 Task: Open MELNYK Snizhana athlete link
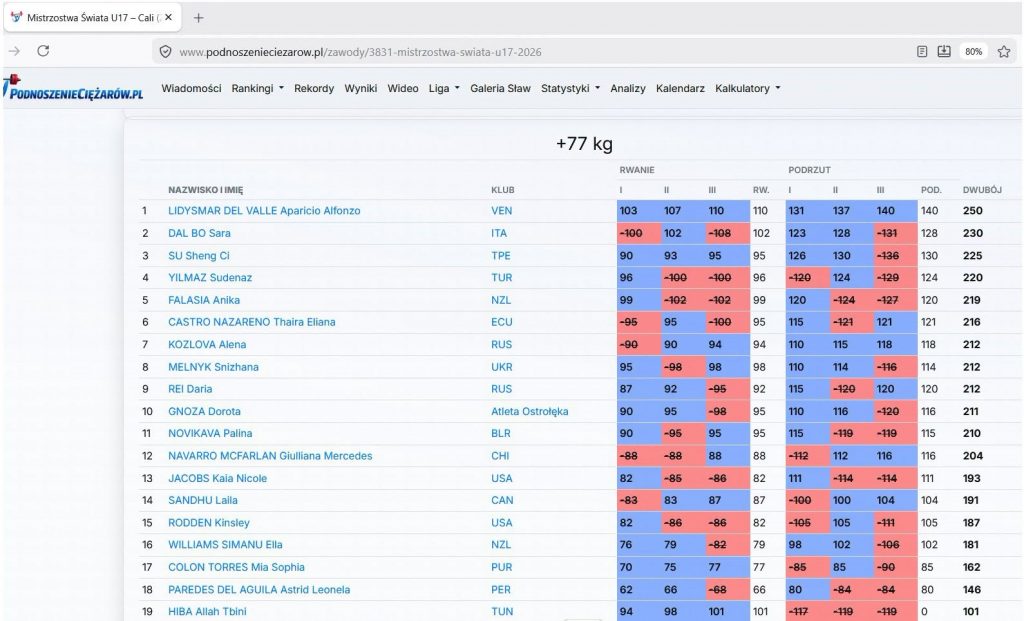(213, 367)
